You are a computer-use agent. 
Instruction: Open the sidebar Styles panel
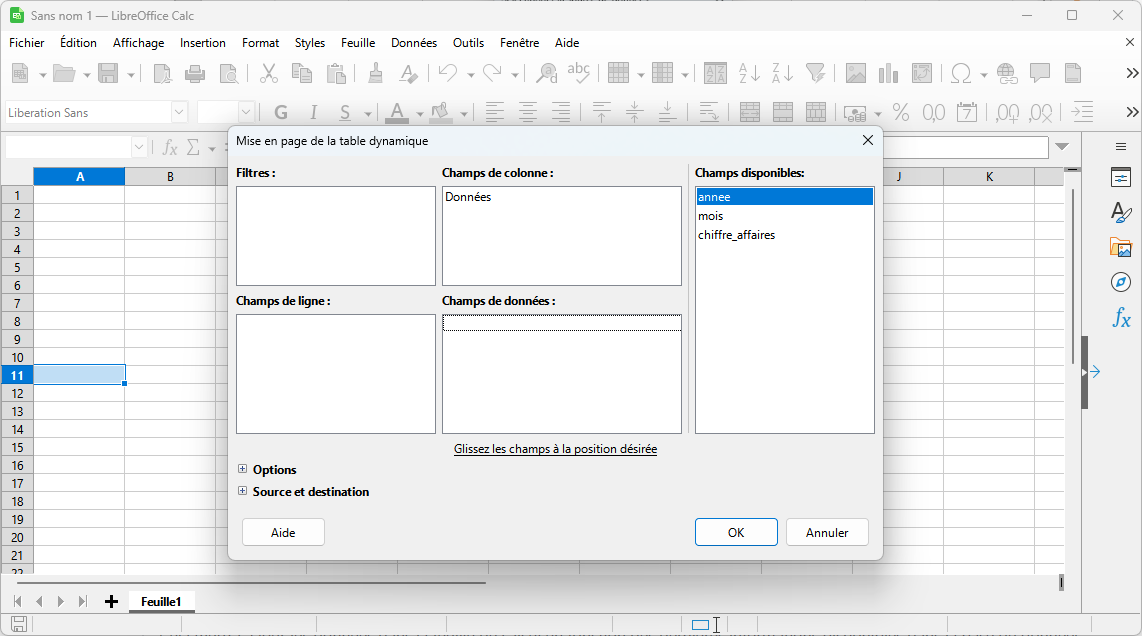(1121, 212)
